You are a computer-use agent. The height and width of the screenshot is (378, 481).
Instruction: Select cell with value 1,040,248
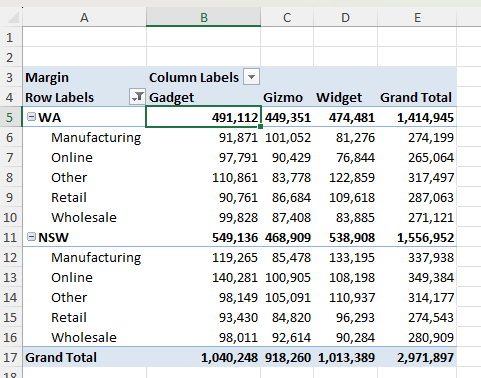click(x=203, y=357)
